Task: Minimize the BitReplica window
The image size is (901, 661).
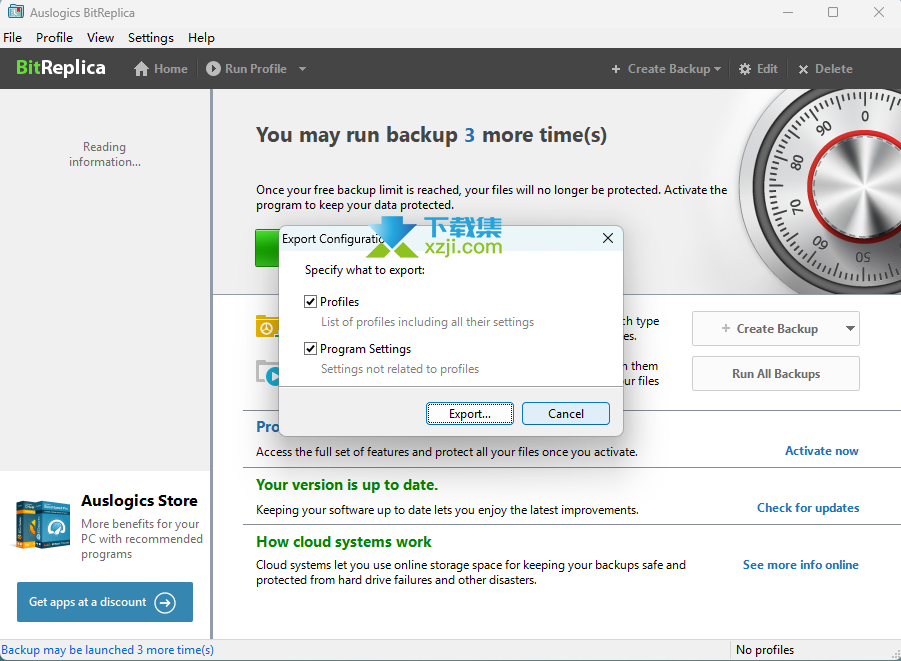Action: pyautogui.click(x=788, y=12)
